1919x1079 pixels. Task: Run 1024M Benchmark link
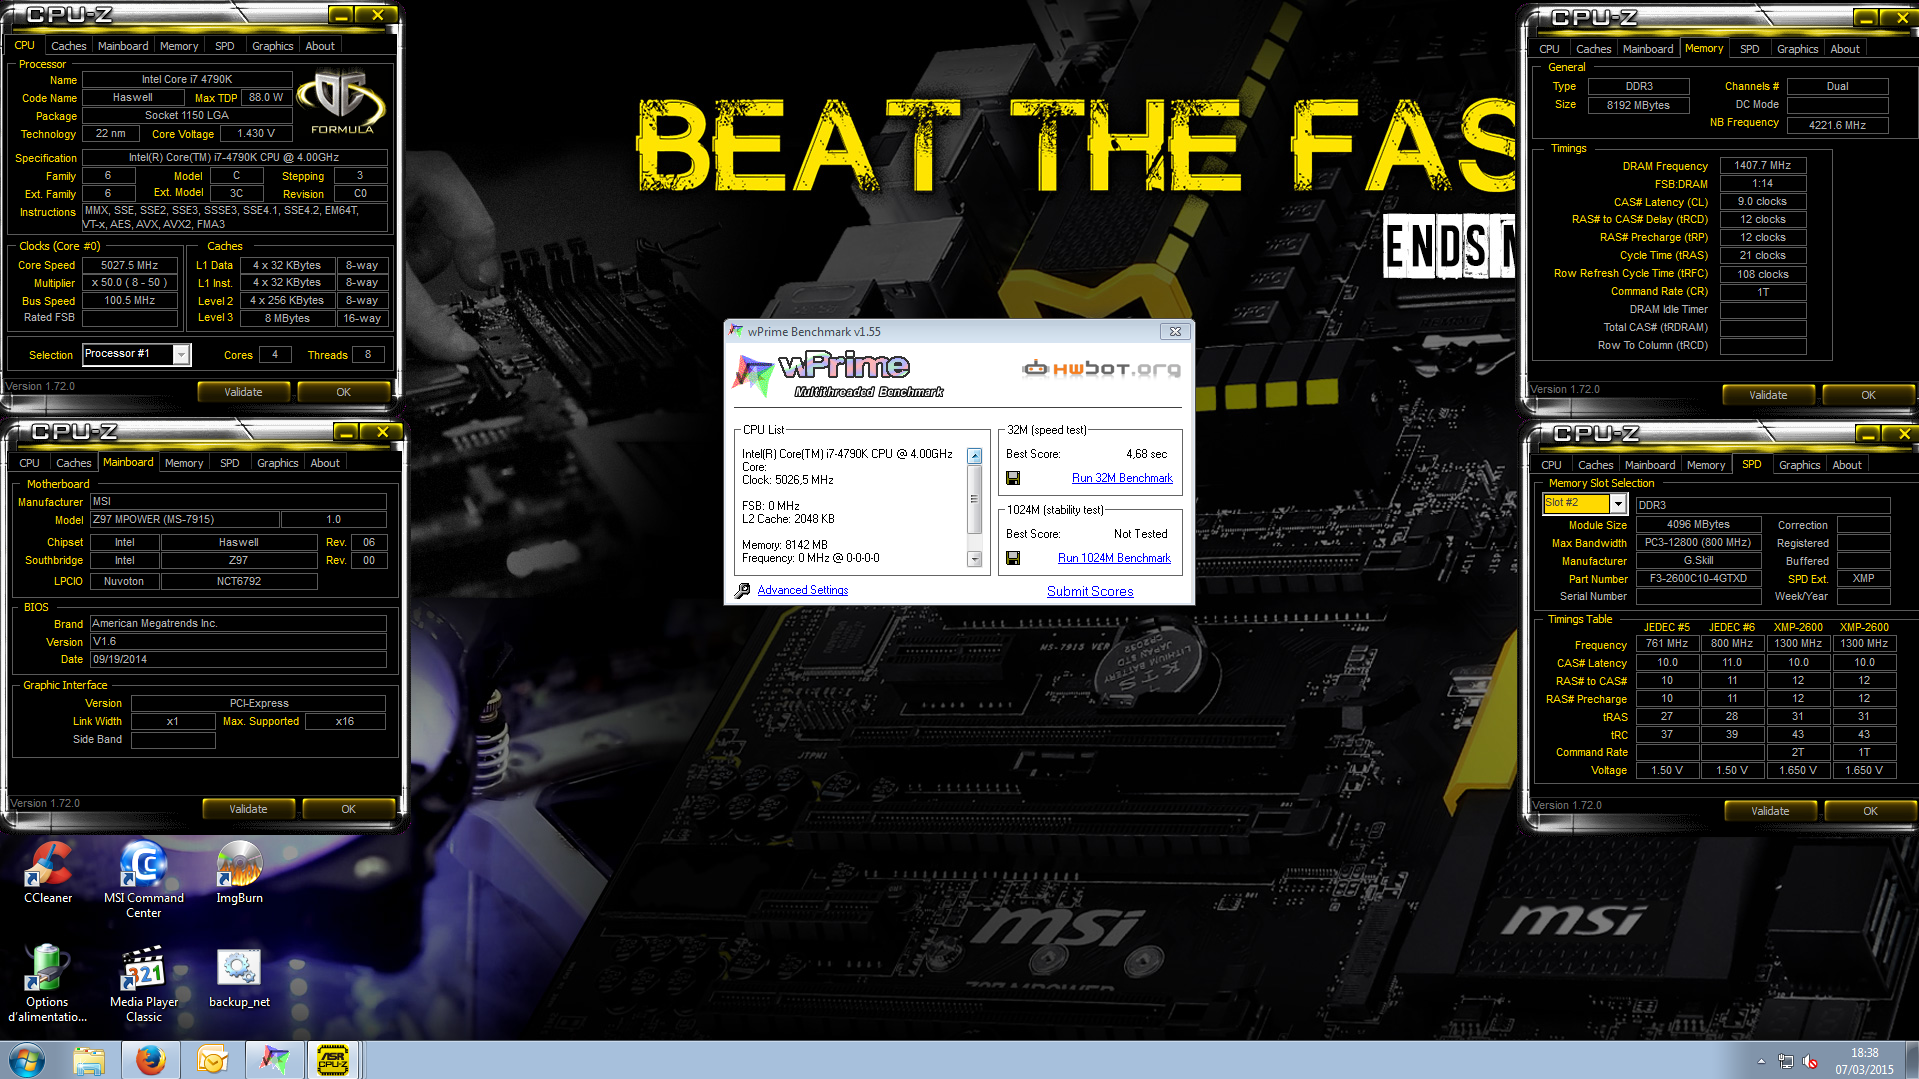[1114, 558]
